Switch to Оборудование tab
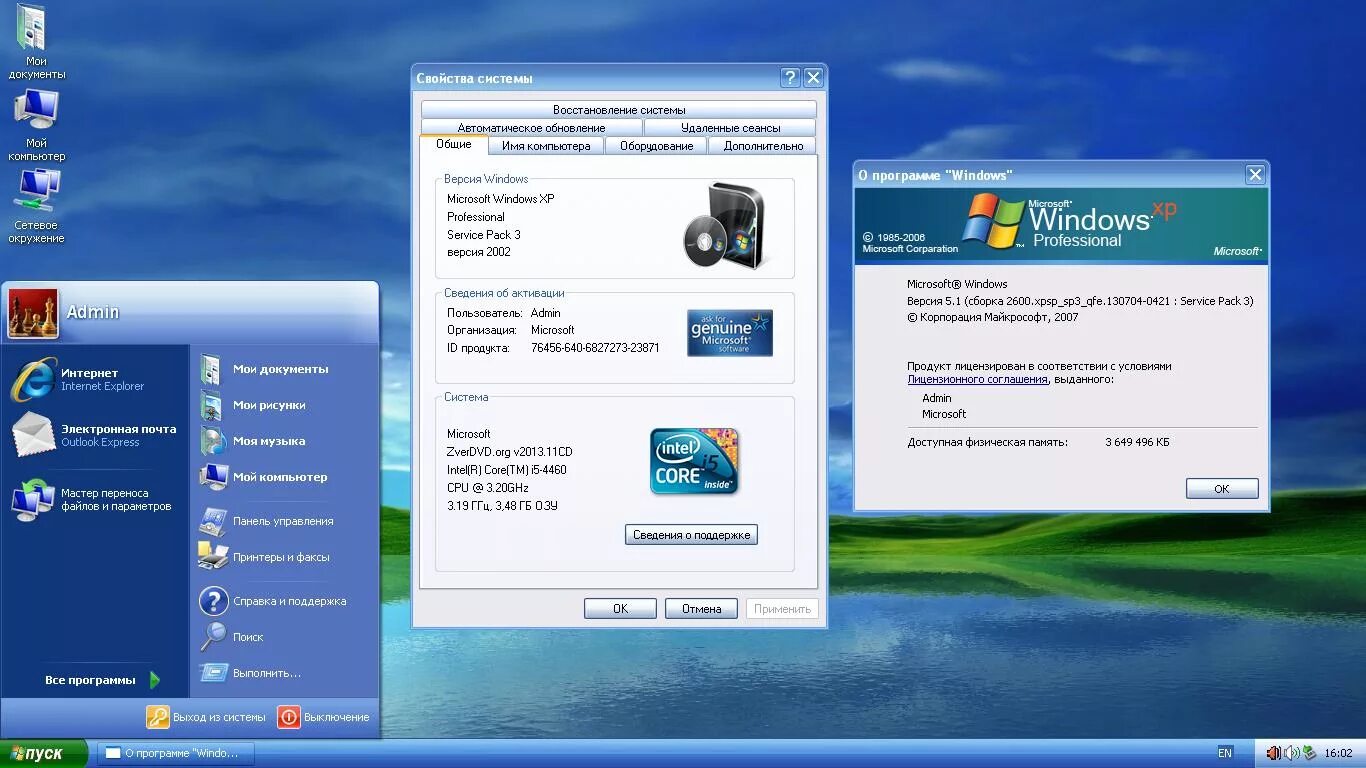Image resolution: width=1366 pixels, height=768 pixels. click(656, 146)
